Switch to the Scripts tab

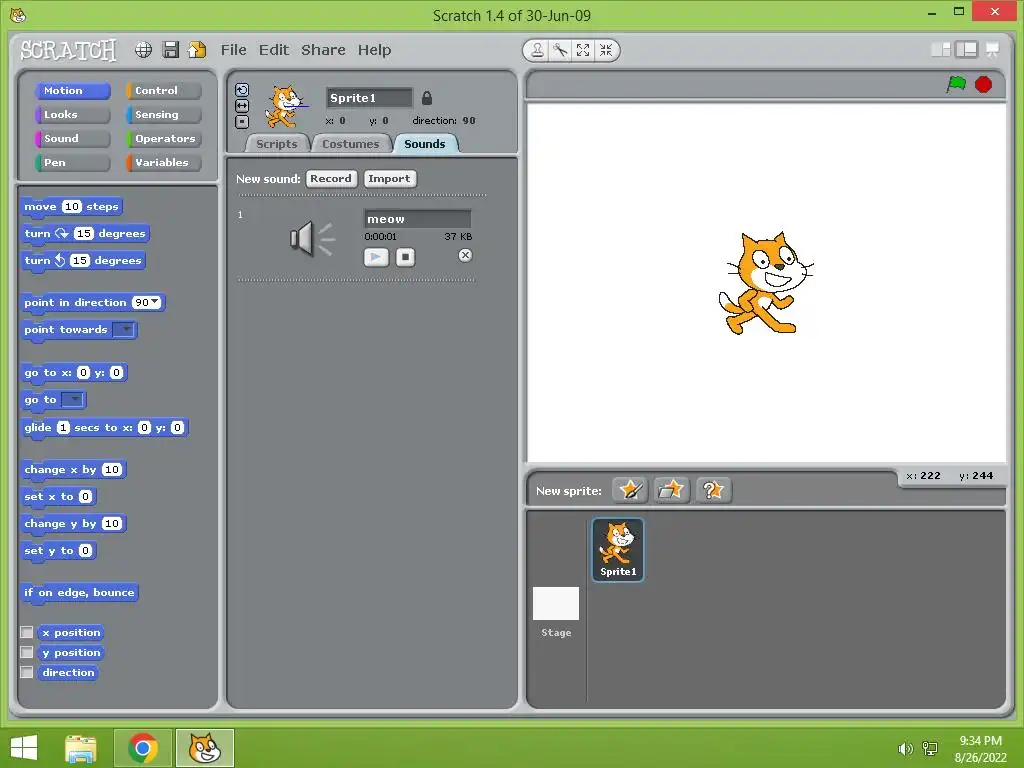point(276,144)
